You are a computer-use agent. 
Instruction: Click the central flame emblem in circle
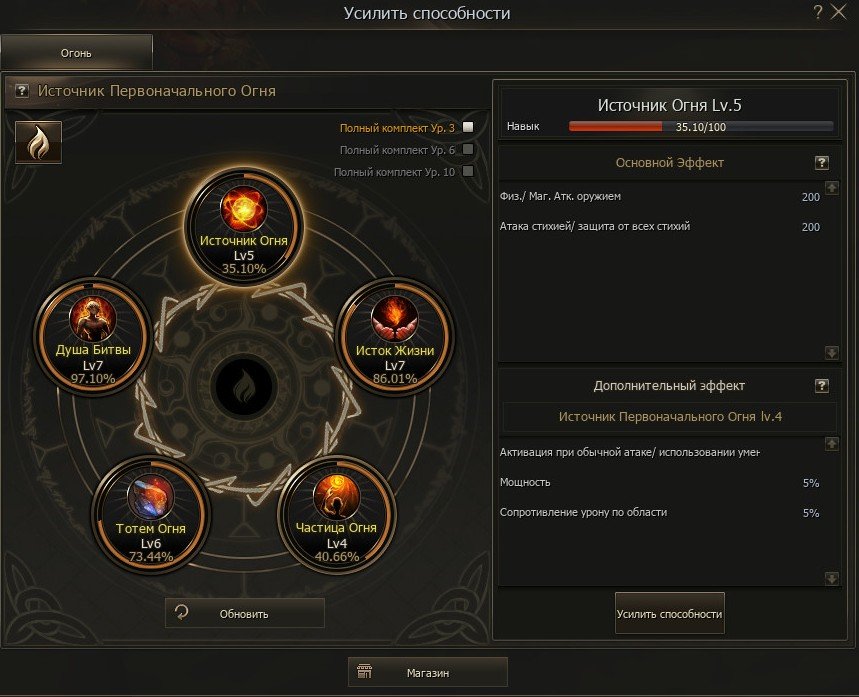coord(243,387)
